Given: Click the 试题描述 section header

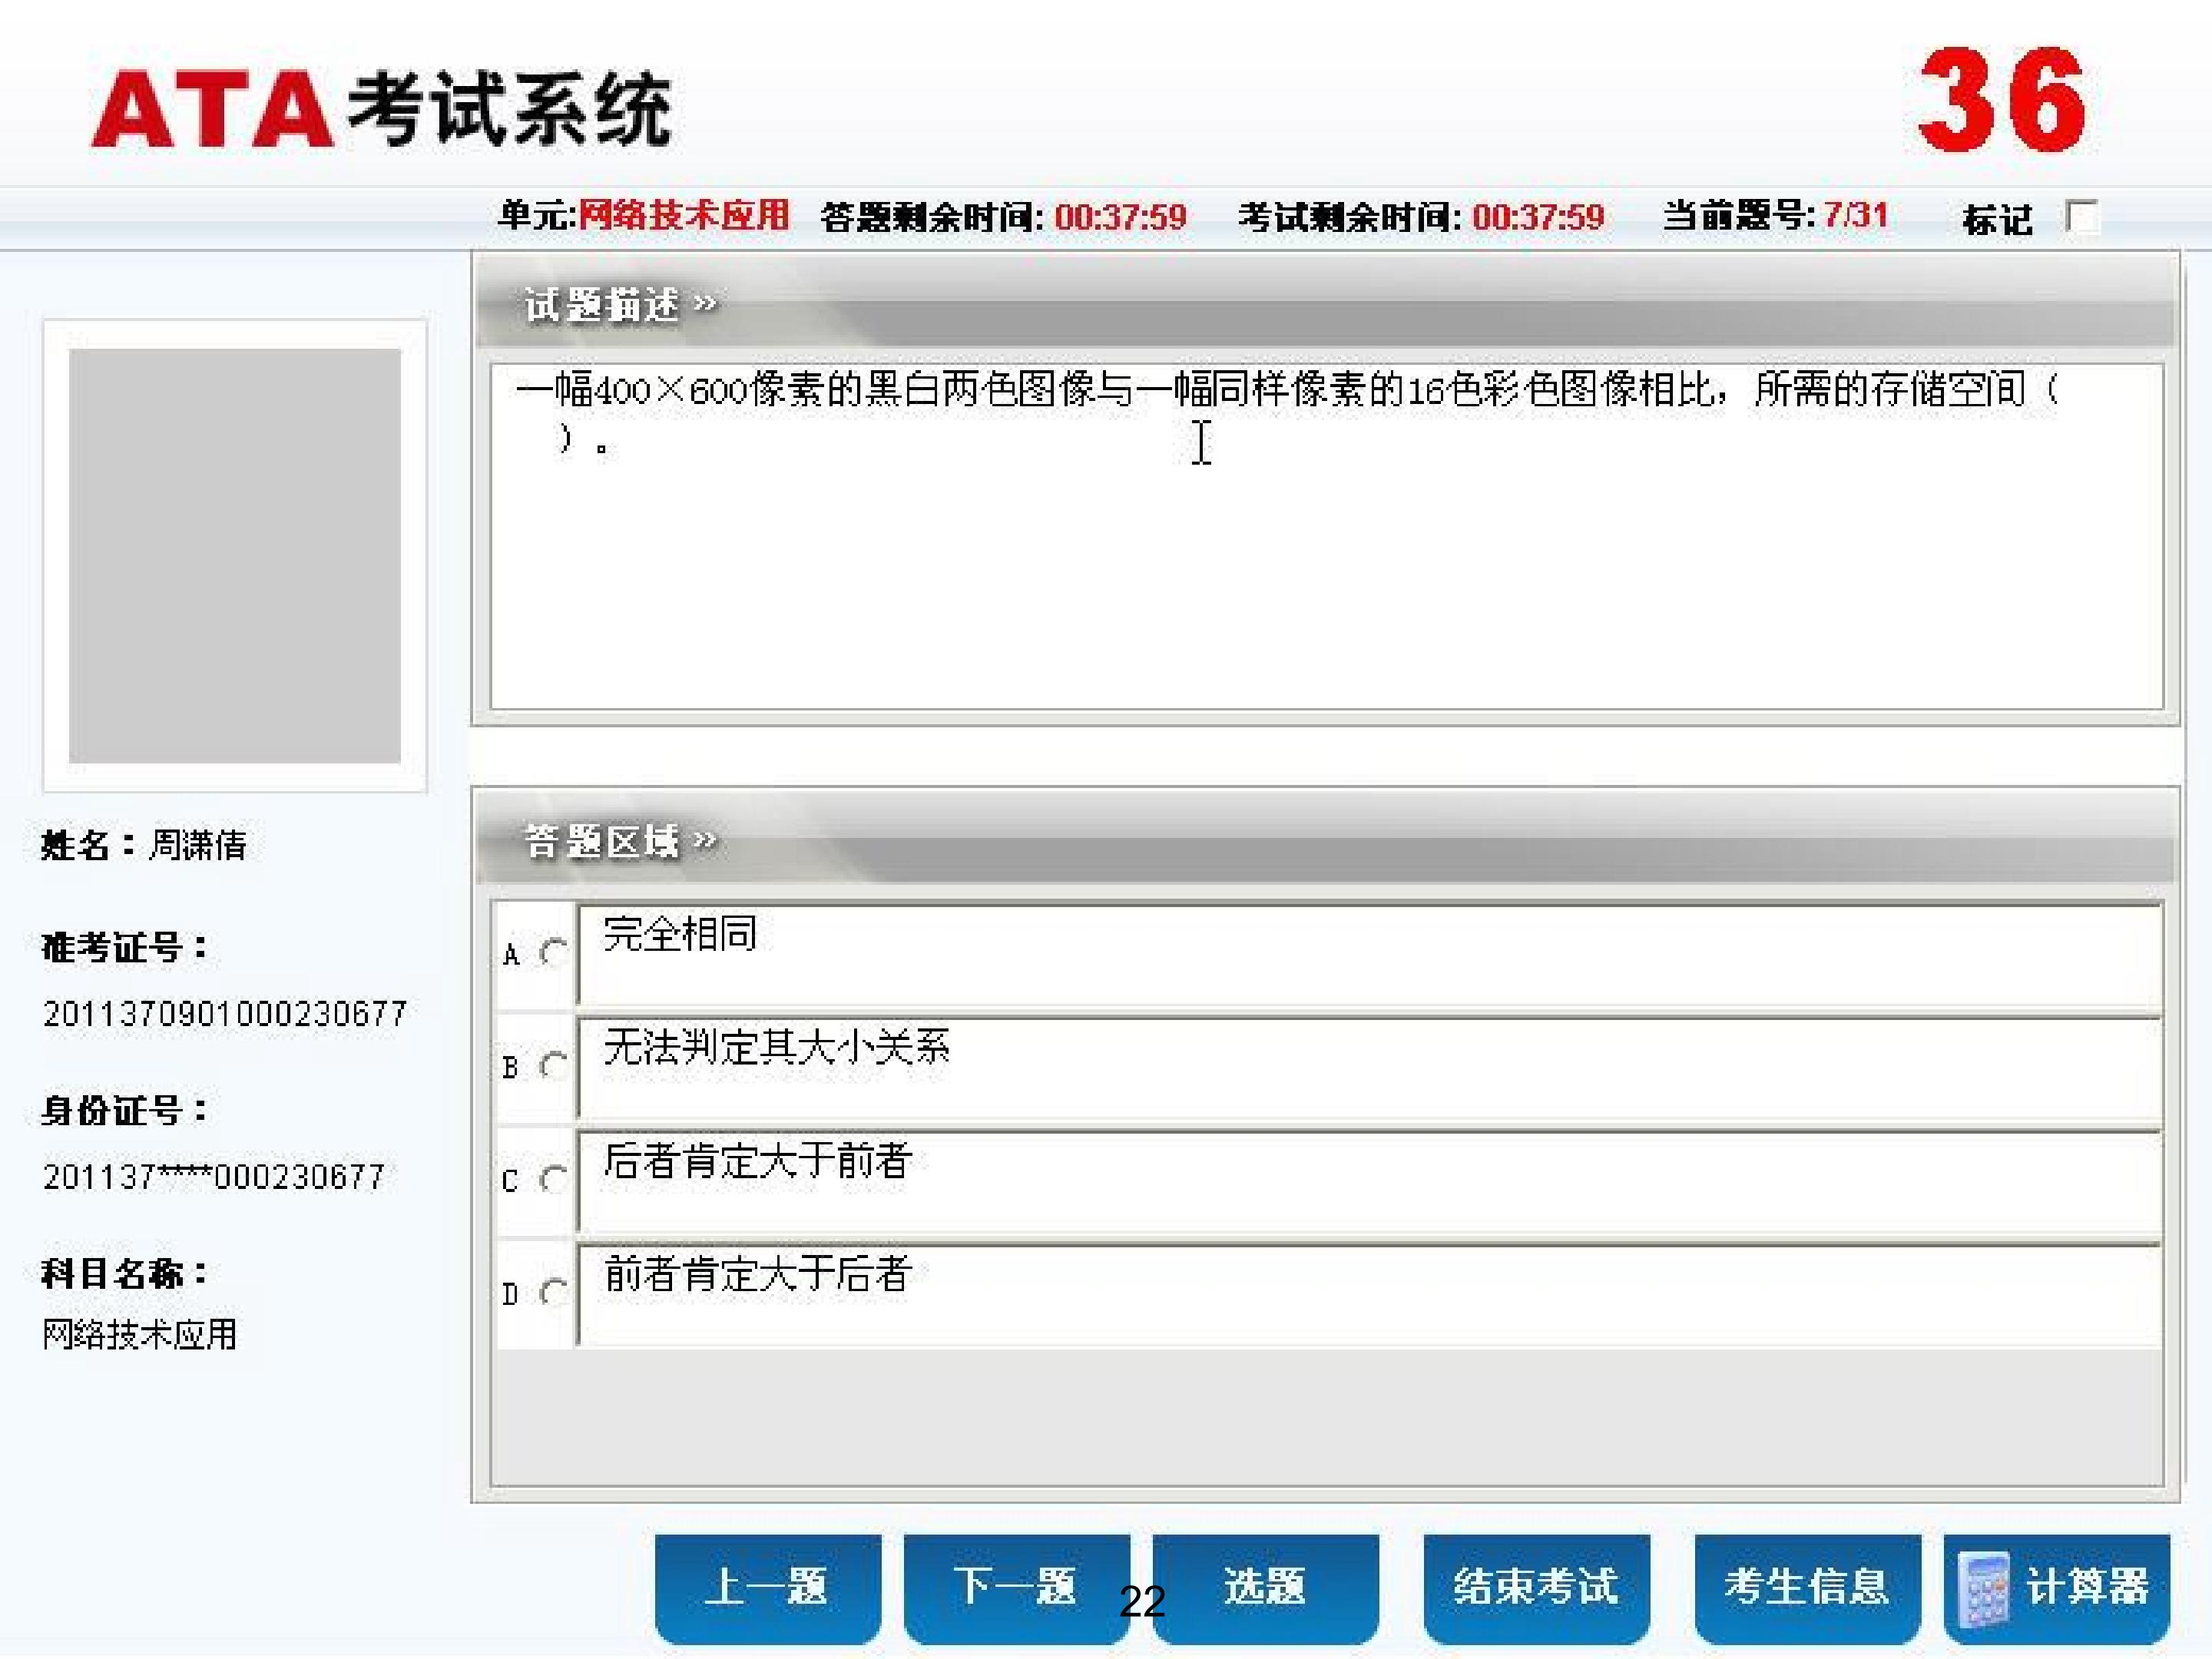Looking at the screenshot, I should (1326, 304).
